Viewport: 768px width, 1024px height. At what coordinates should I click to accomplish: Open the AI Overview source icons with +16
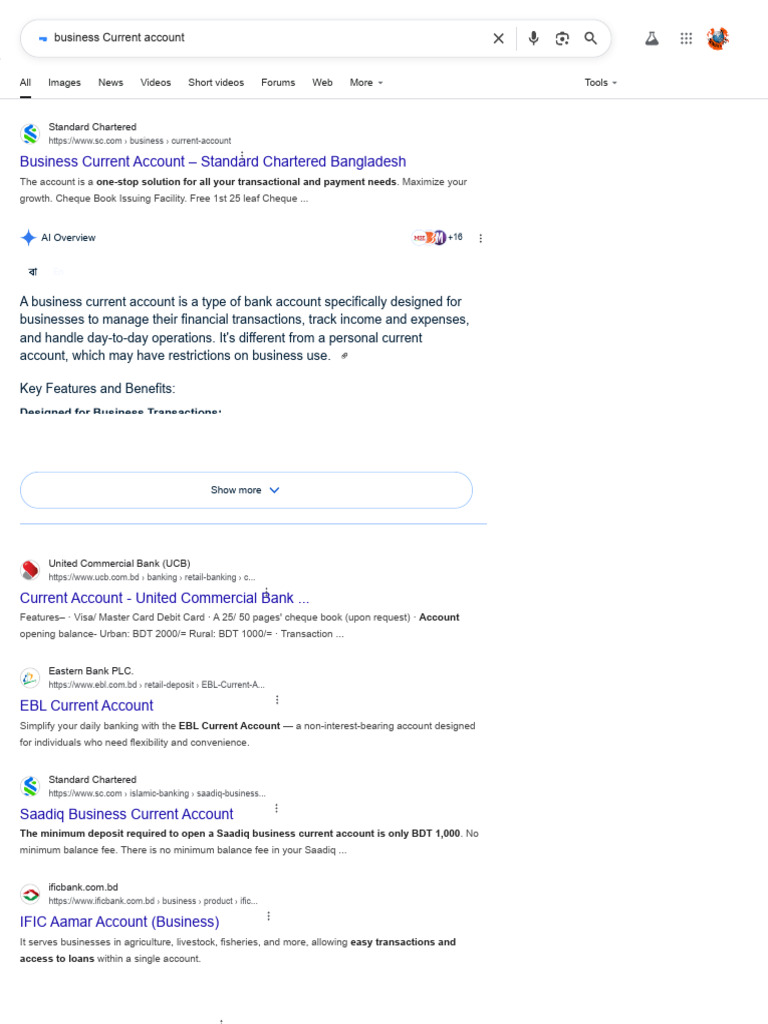coord(438,238)
